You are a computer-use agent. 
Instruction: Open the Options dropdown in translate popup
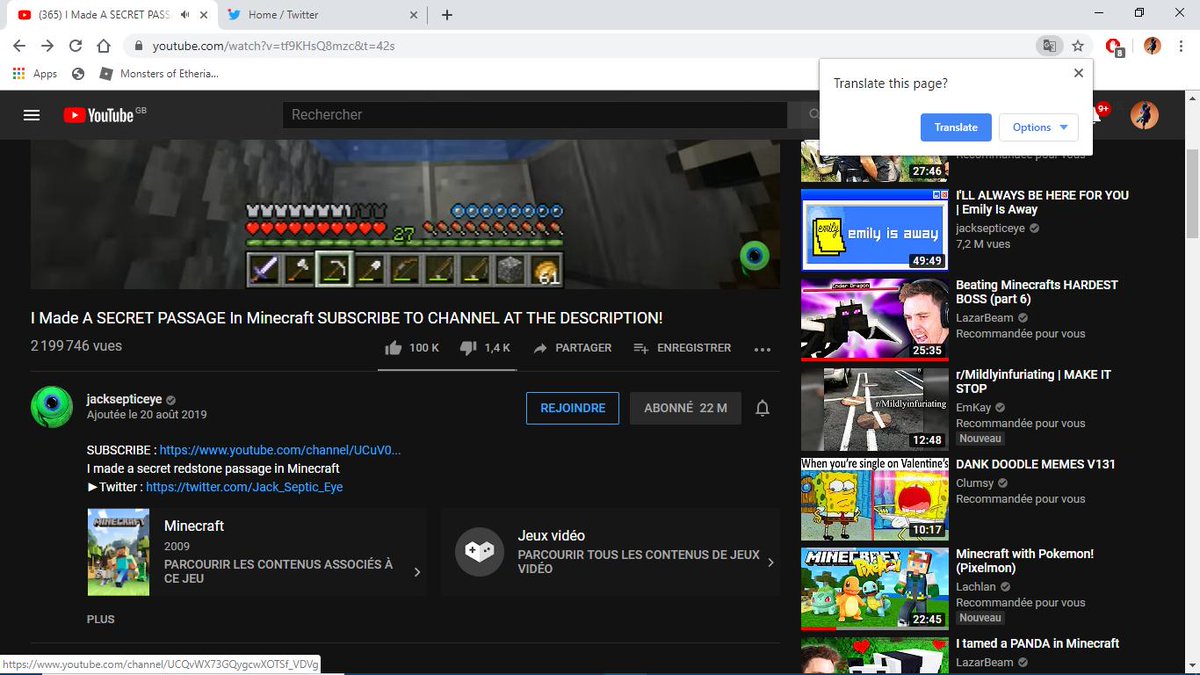(x=1039, y=127)
